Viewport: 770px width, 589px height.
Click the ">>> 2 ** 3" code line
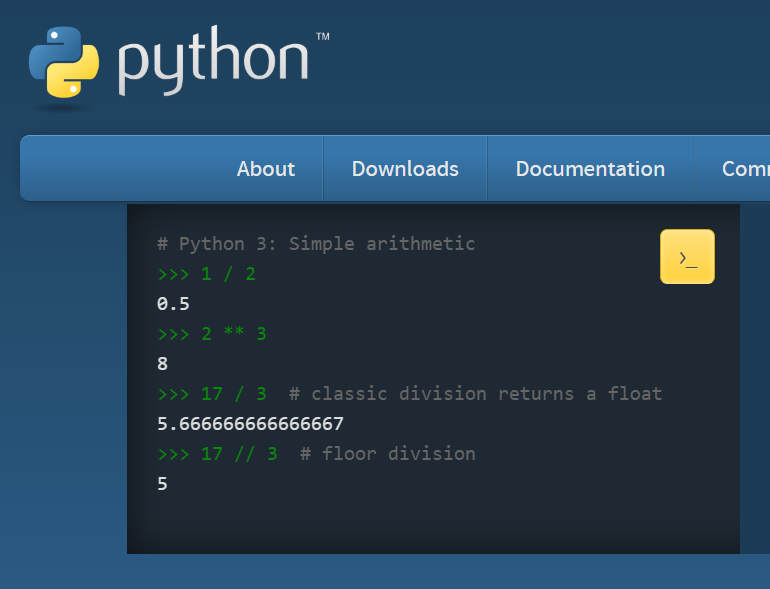point(212,334)
